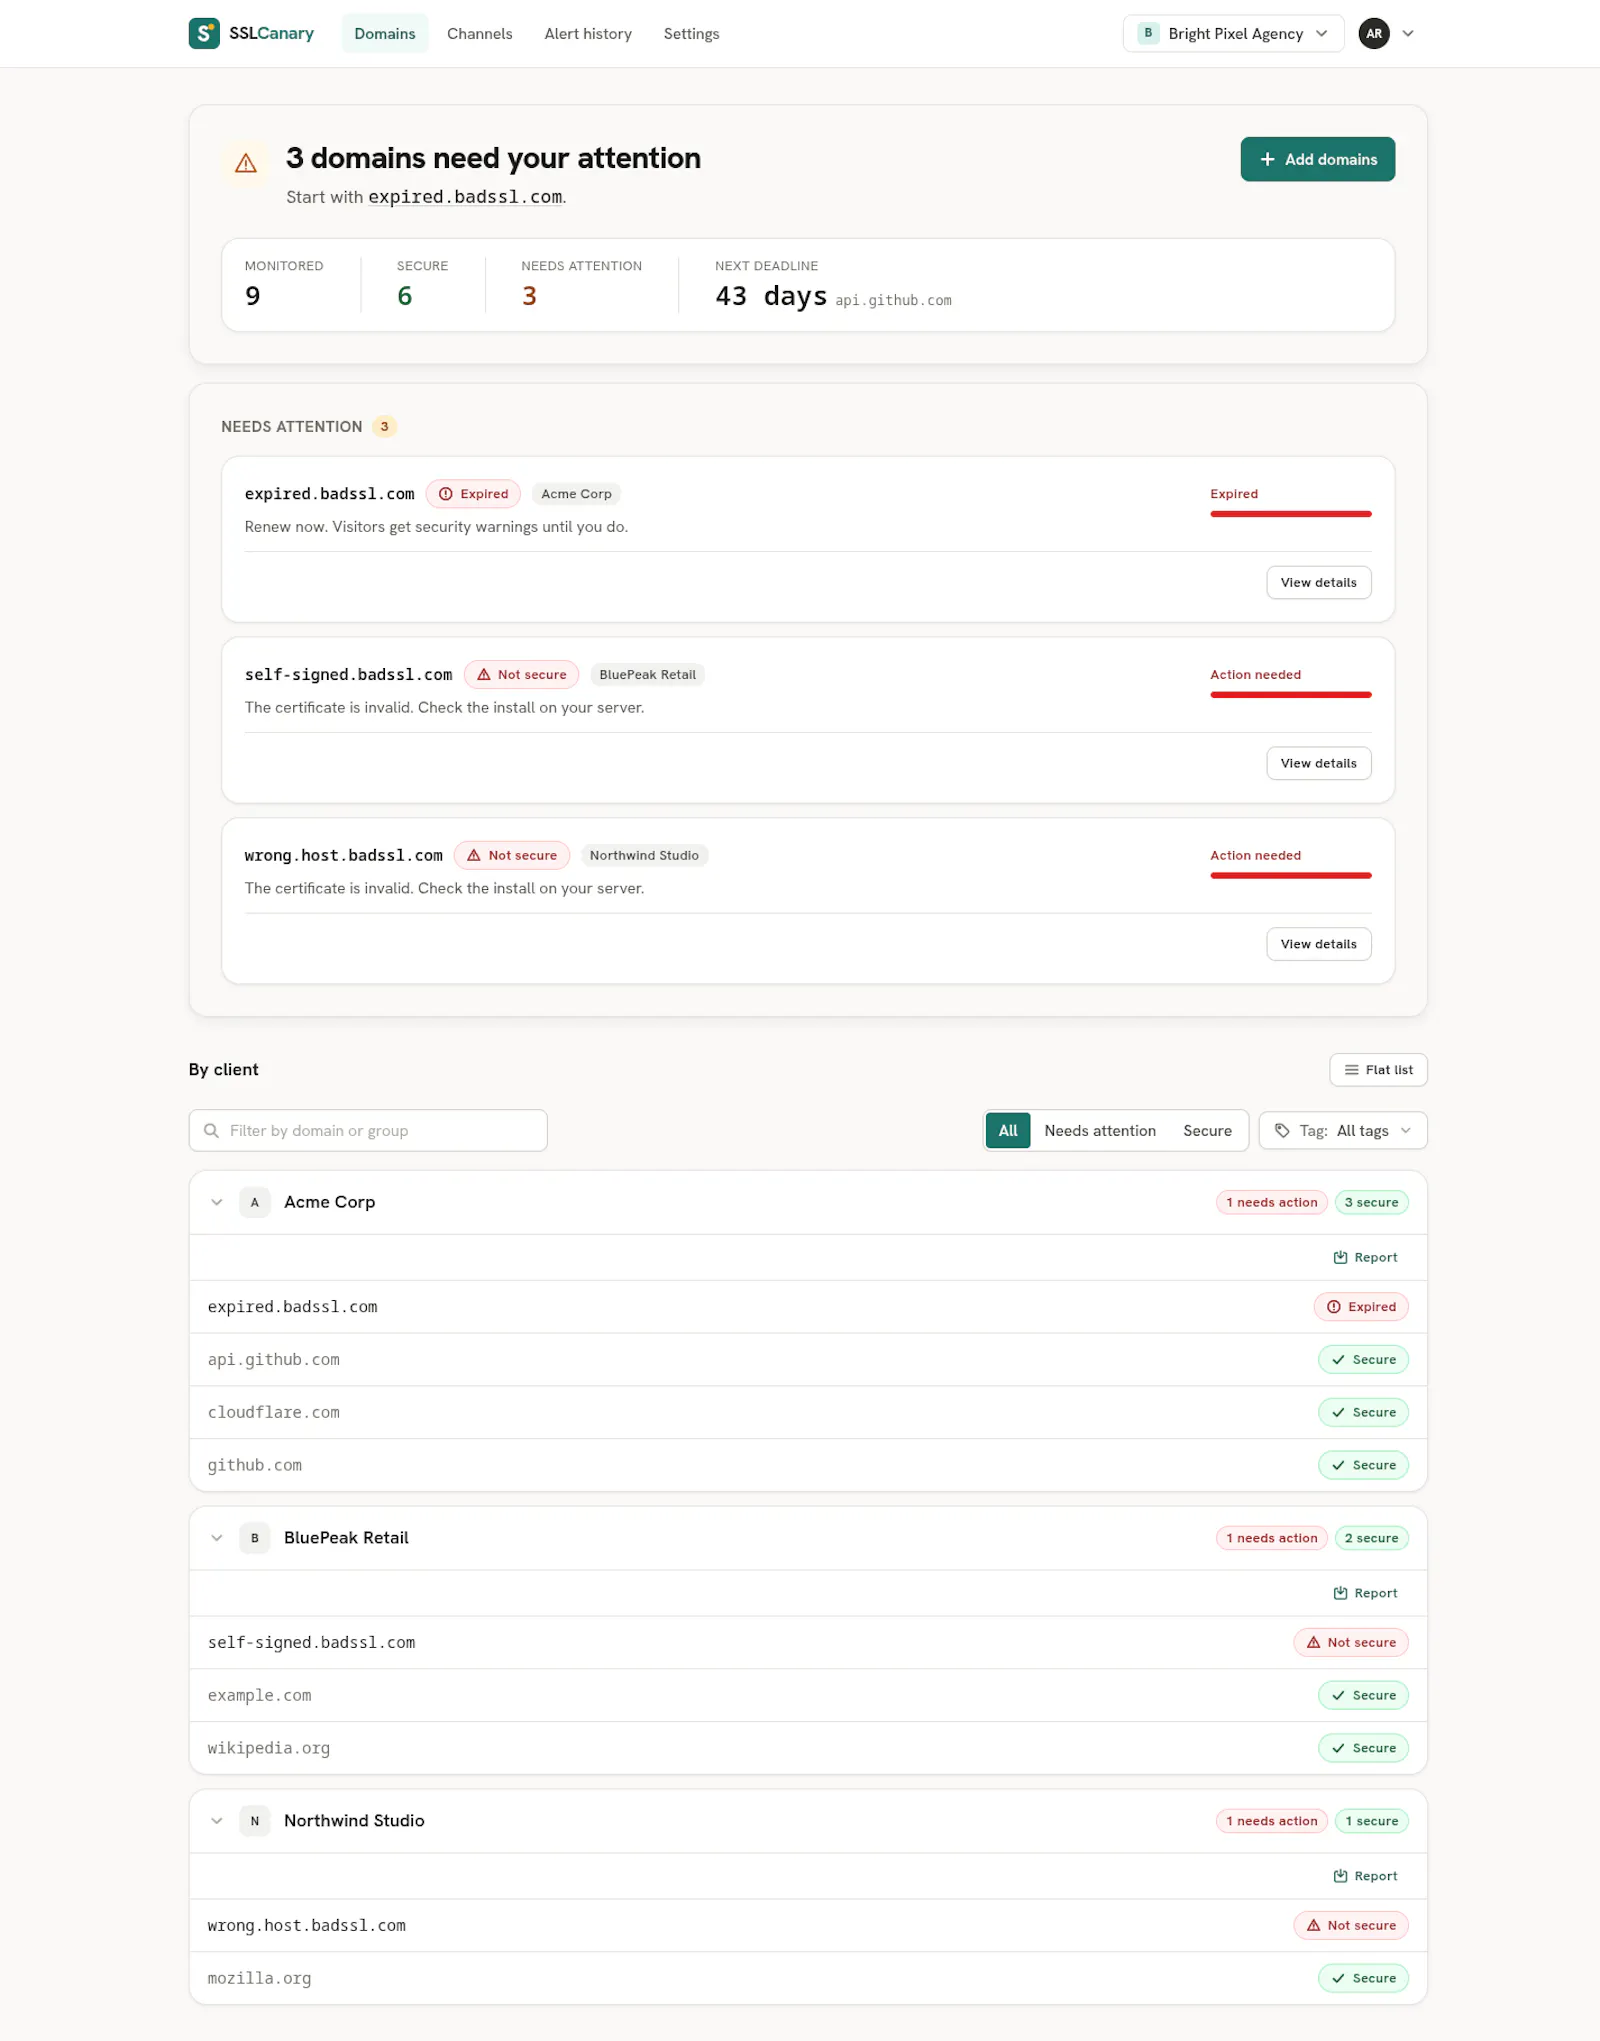
Task: Open the Domains tab
Action: tap(385, 33)
